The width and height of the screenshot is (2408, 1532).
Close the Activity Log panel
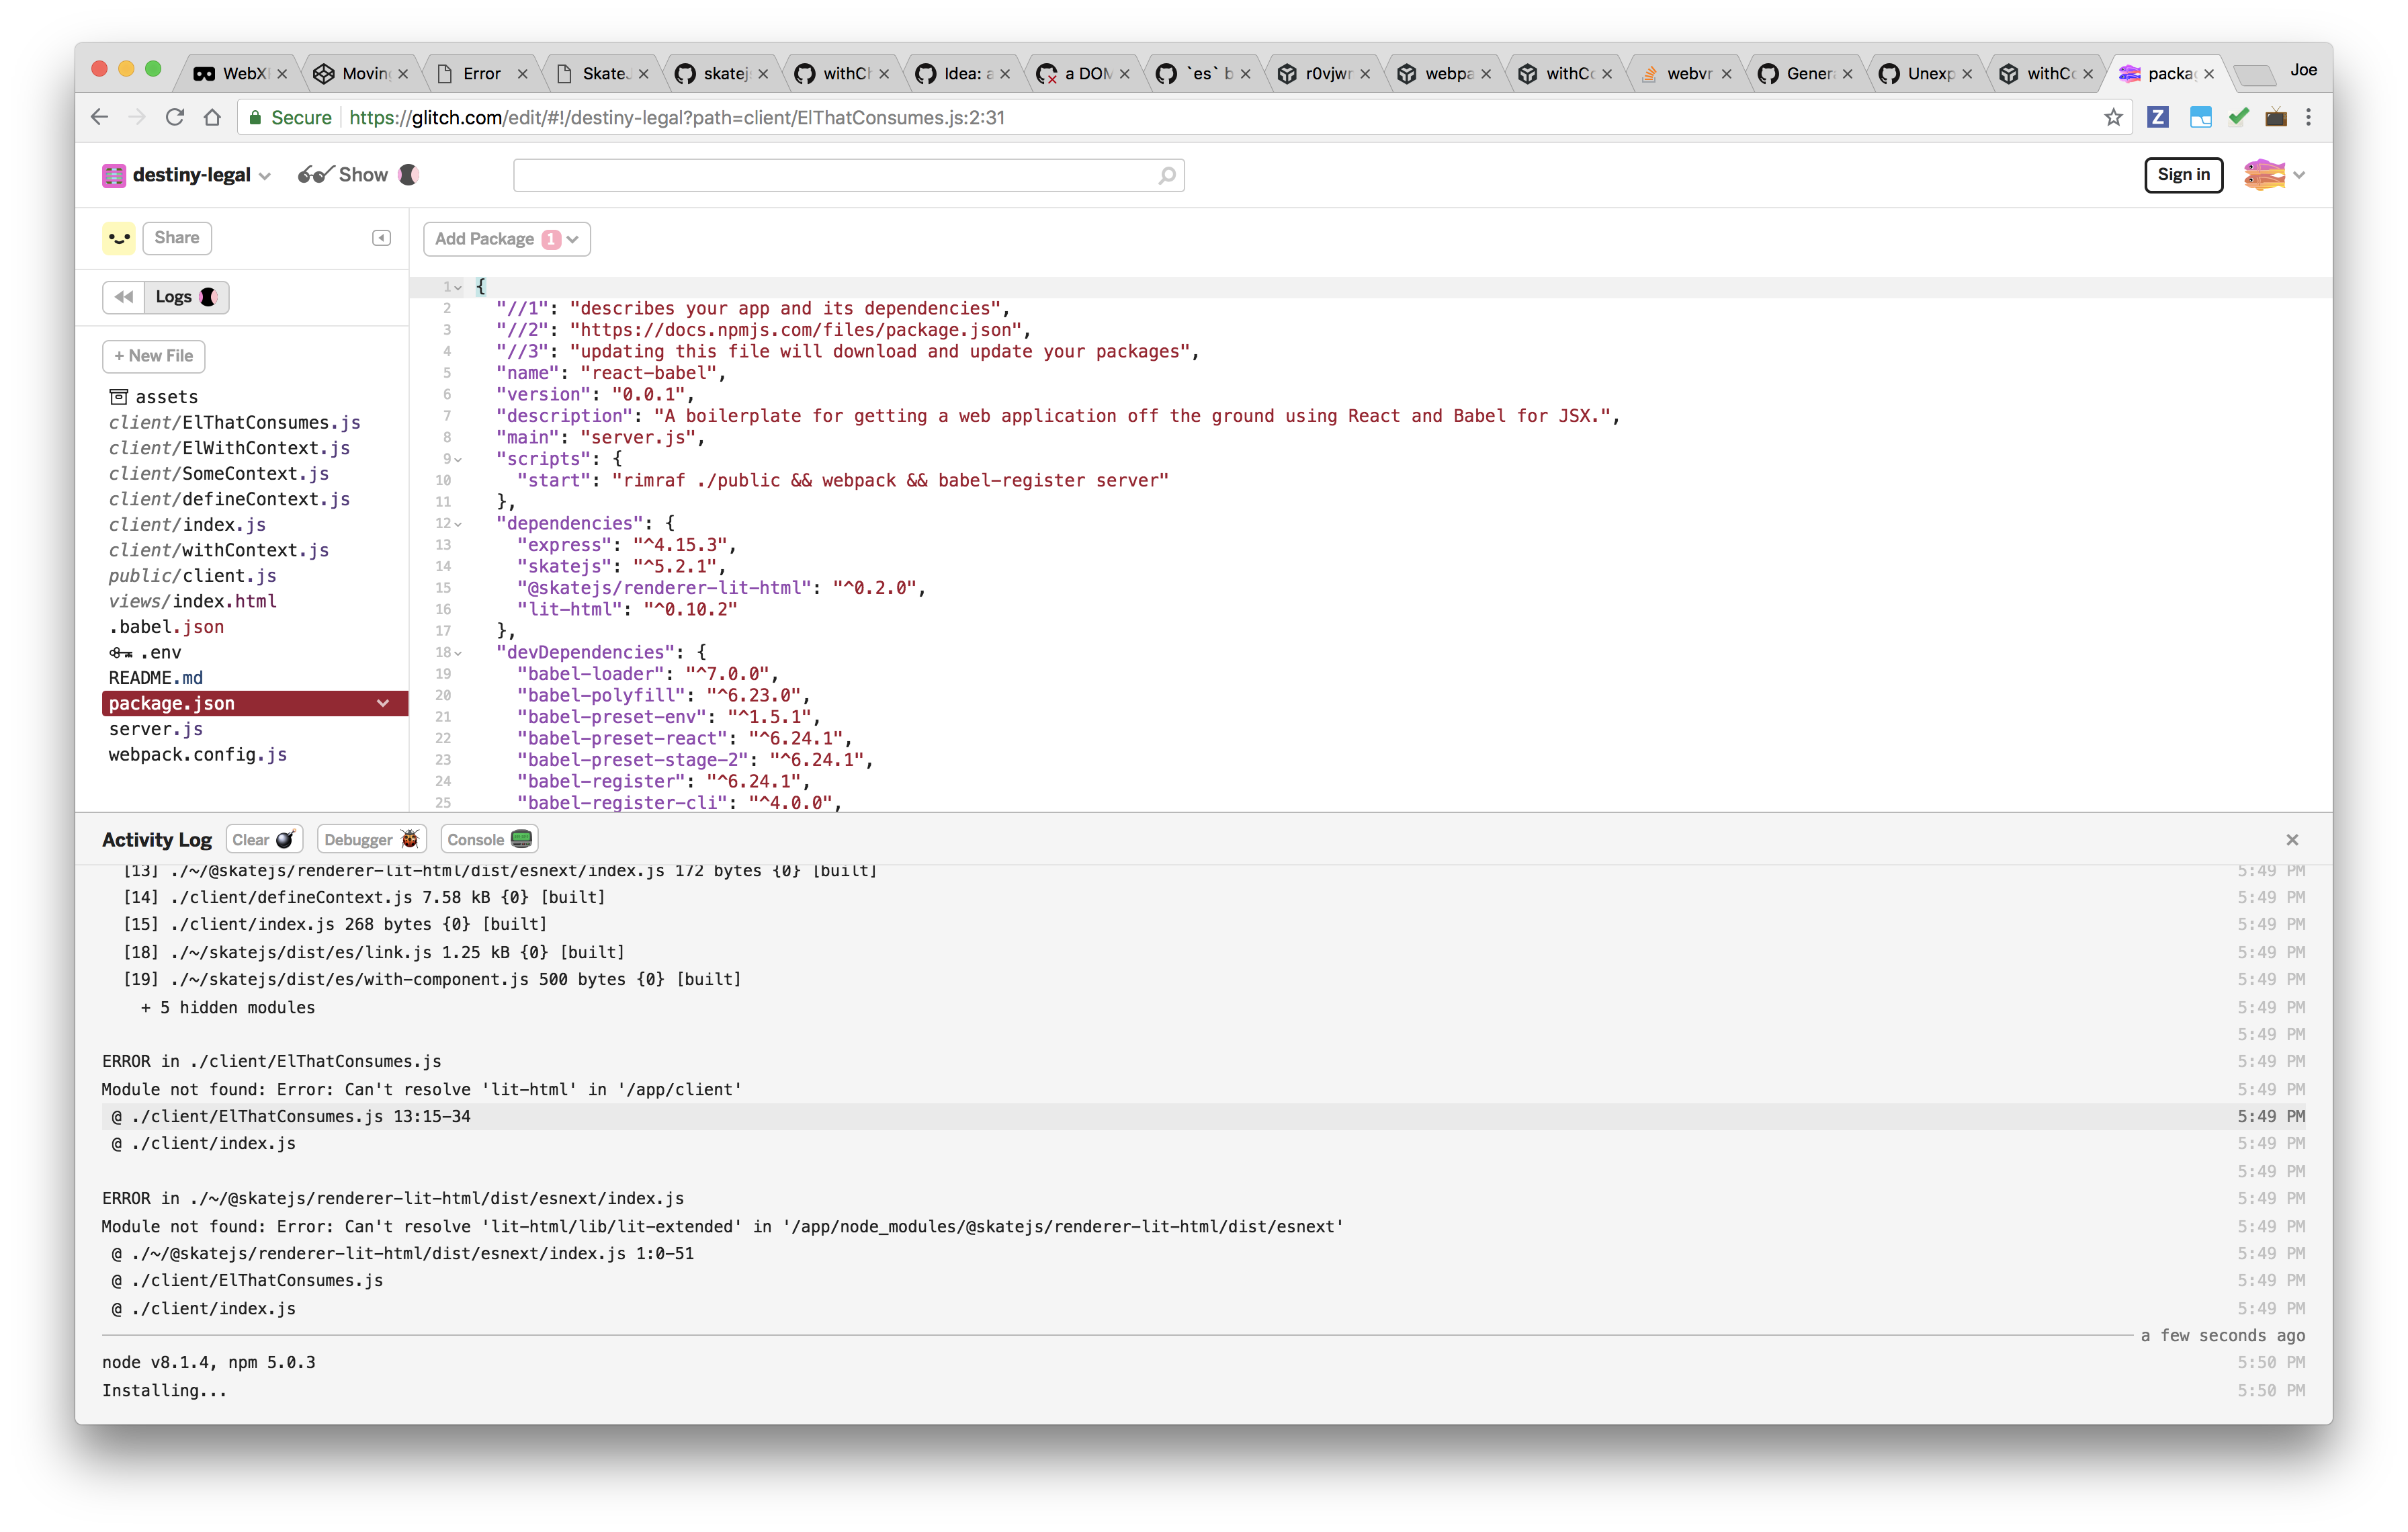click(2292, 840)
